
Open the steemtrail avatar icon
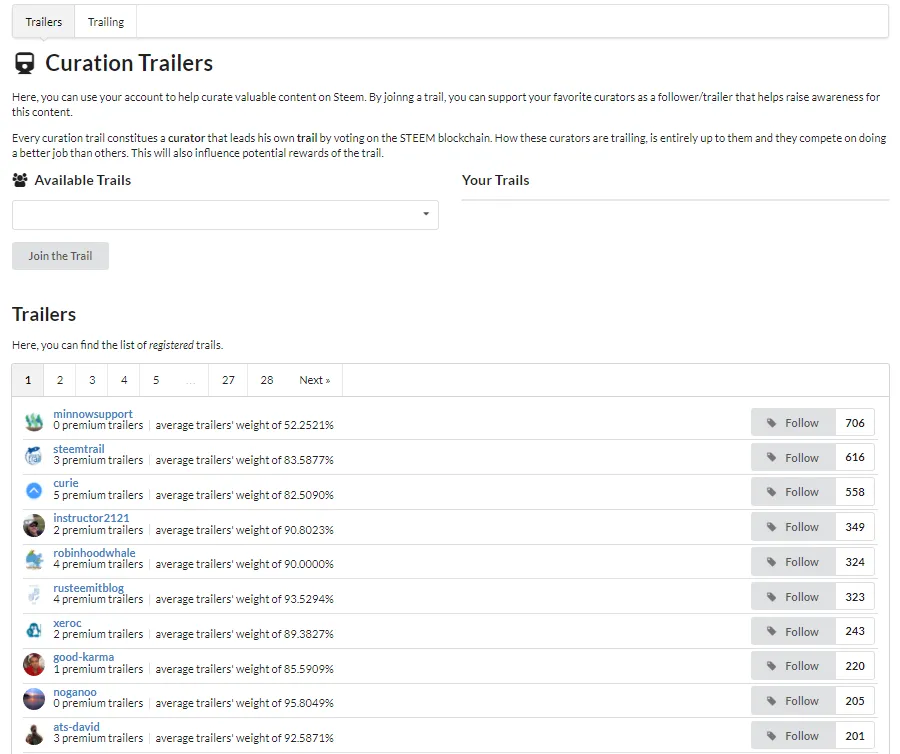pyautogui.click(x=34, y=457)
